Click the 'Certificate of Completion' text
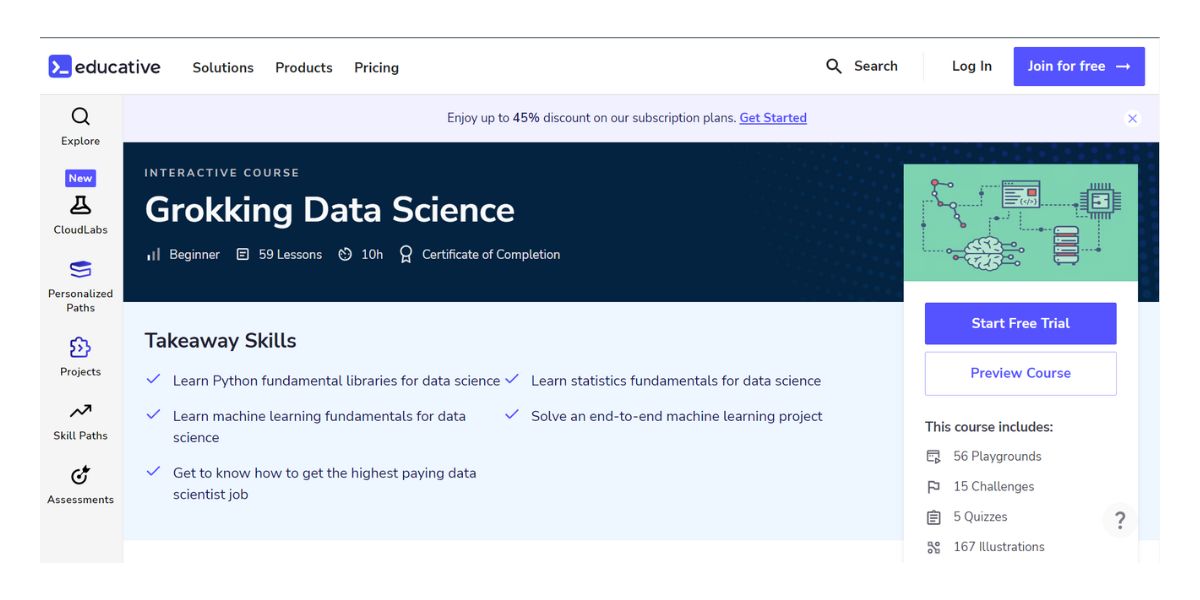Viewport: 1200px width, 600px height. pyautogui.click(x=491, y=255)
